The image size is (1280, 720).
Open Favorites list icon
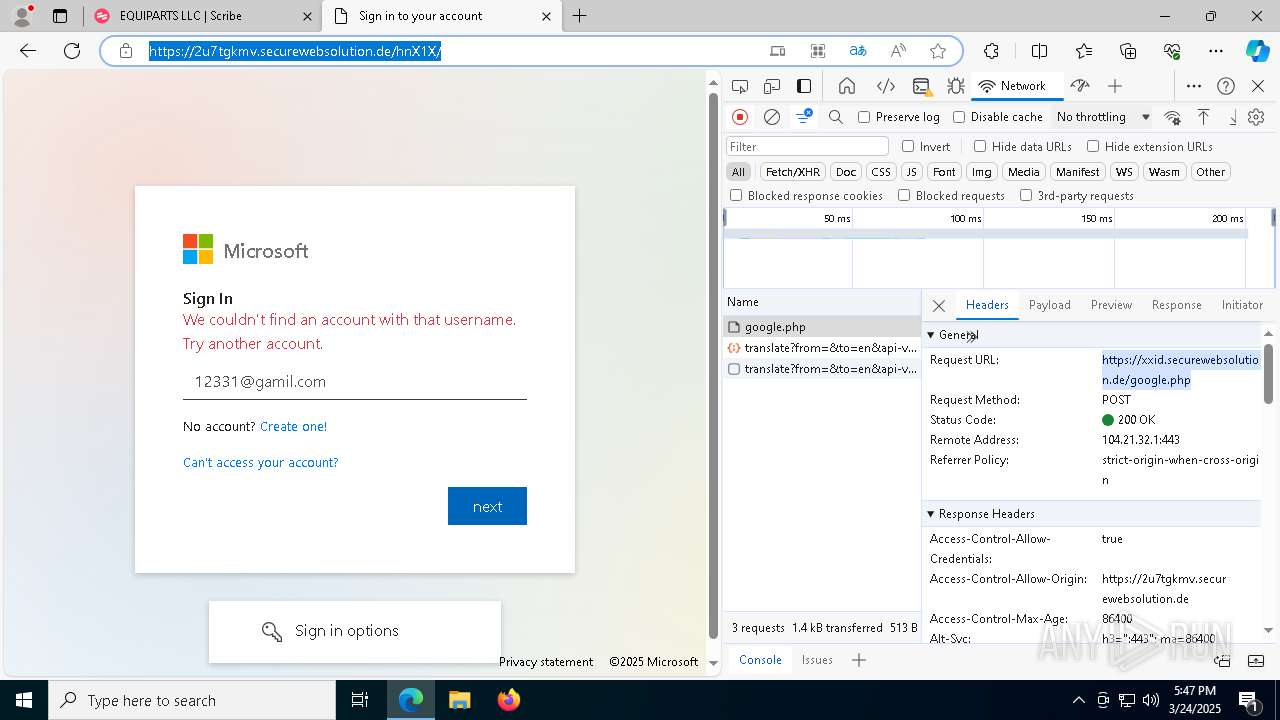pyautogui.click(x=1084, y=51)
